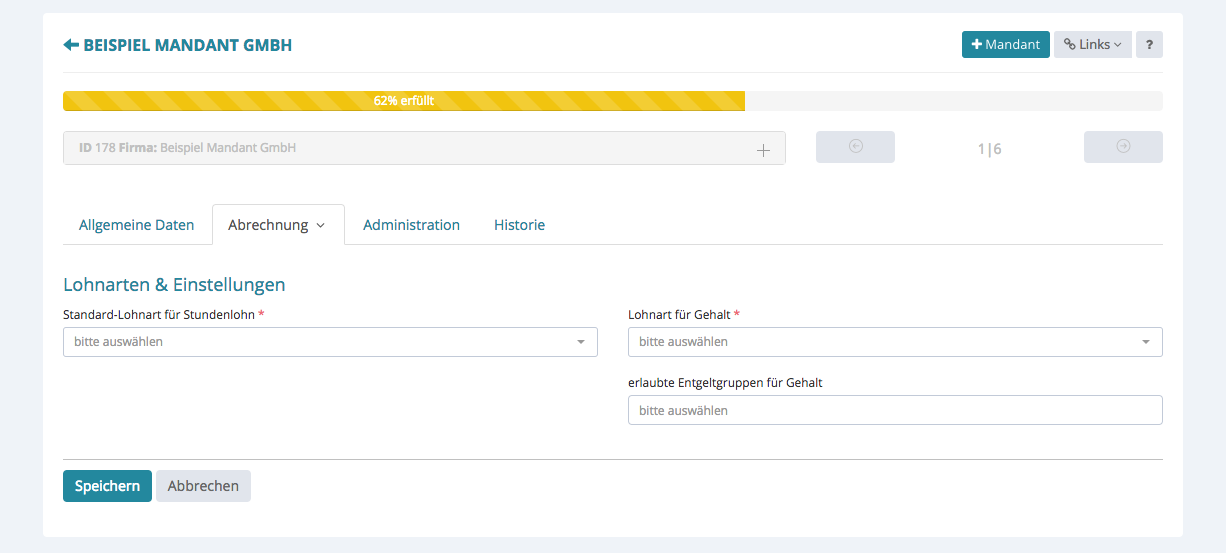Open the Administration tab
This screenshot has width=1226, height=553.
click(x=411, y=225)
